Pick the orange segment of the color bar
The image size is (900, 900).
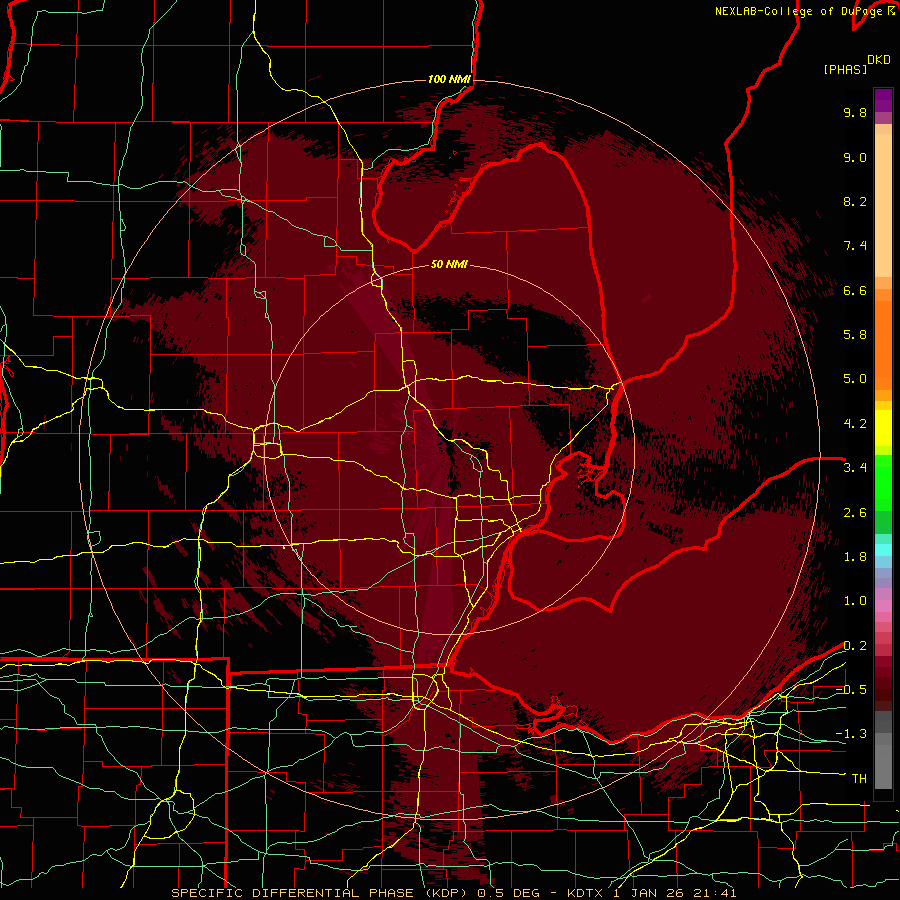(883, 345)
